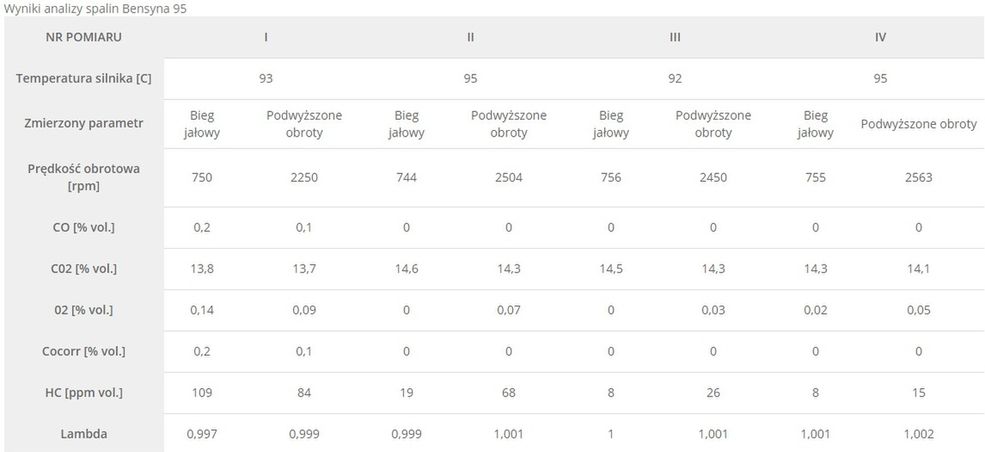Click '0,1' in the Cocorr [% vol.] row

pos(303,352)
